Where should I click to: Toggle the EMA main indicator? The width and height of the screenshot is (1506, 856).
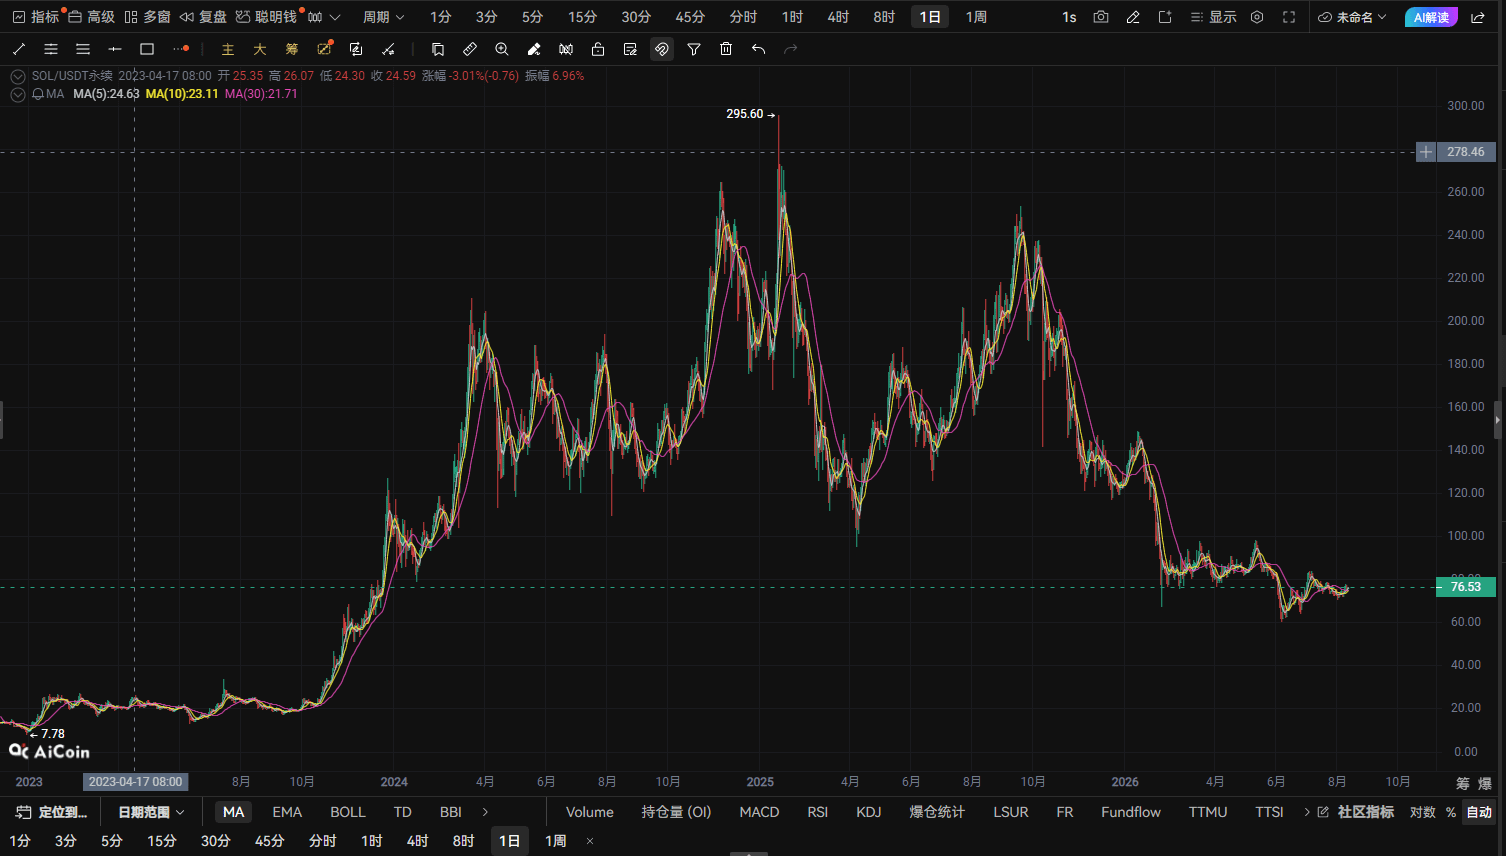point(287,812)
